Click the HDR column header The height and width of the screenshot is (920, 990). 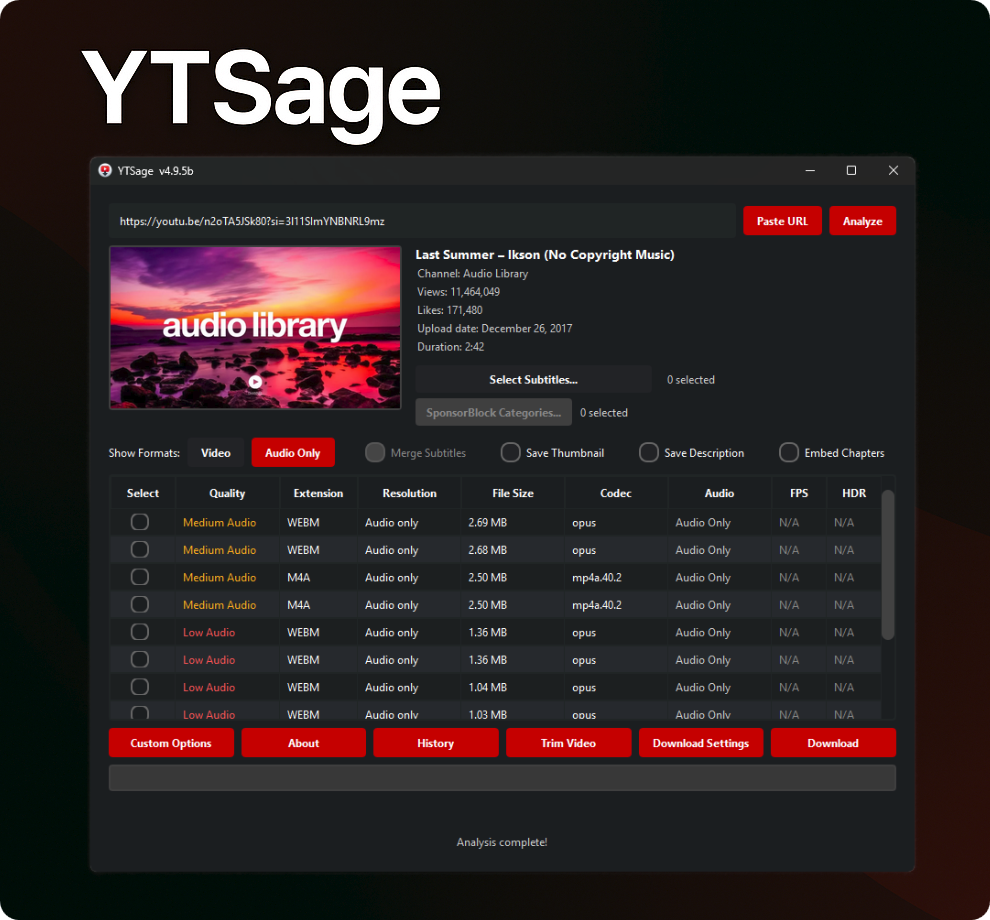pyautogui.click(x=854, y=493)
